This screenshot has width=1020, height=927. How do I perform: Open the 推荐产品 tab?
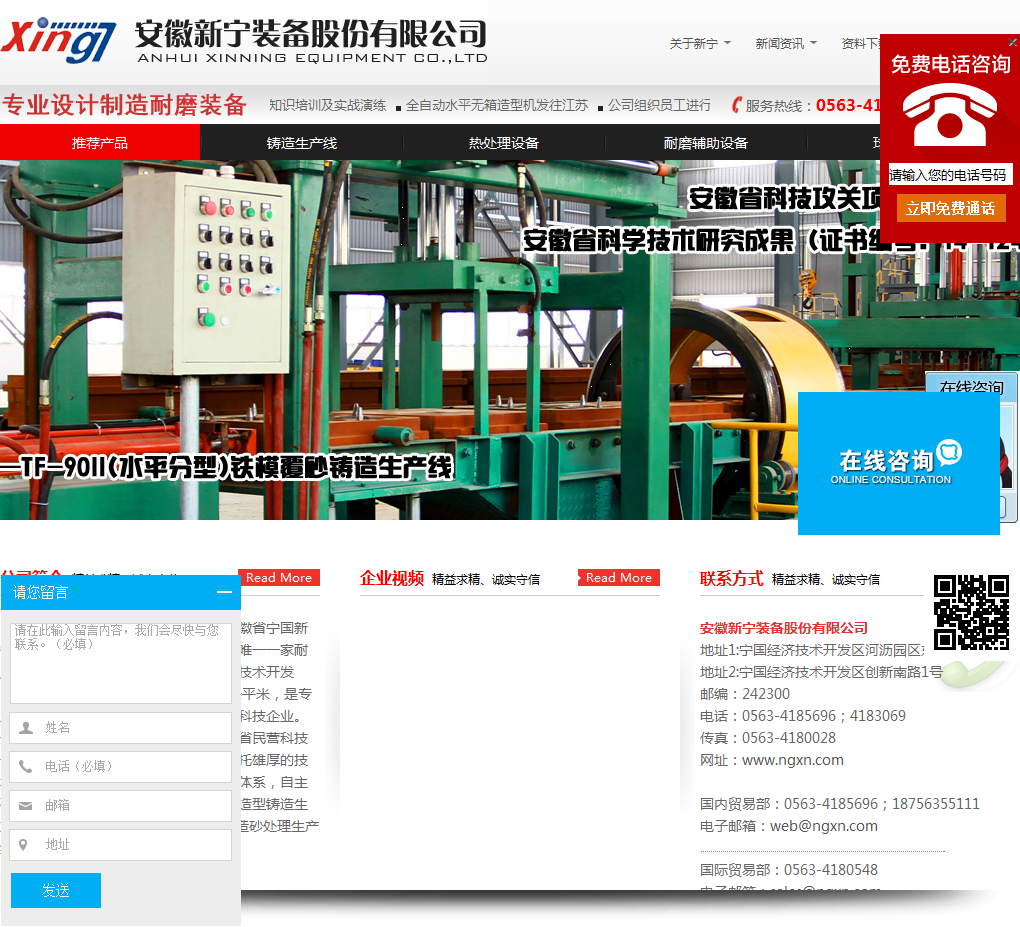pyautogui.click(x=100, y=142)
